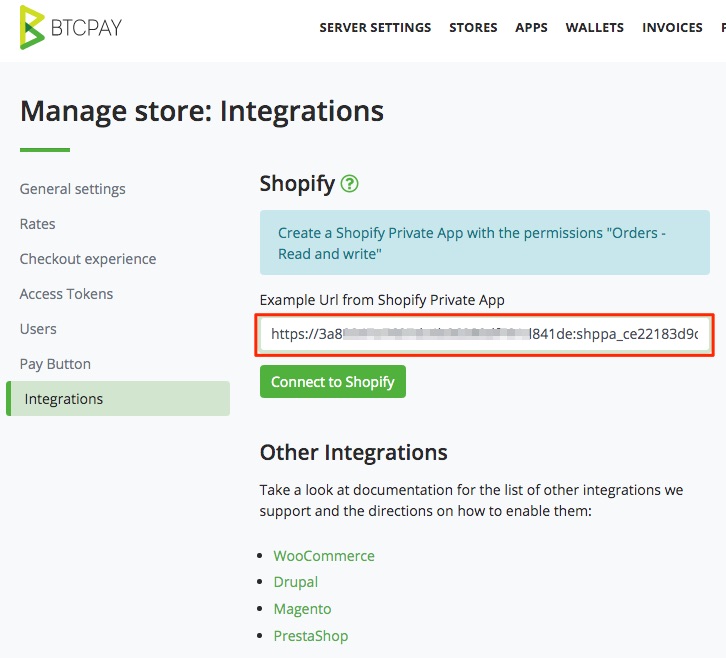Click the 'Manage store: Integrations' page title
726x658 pixels.
coord(202,111)
